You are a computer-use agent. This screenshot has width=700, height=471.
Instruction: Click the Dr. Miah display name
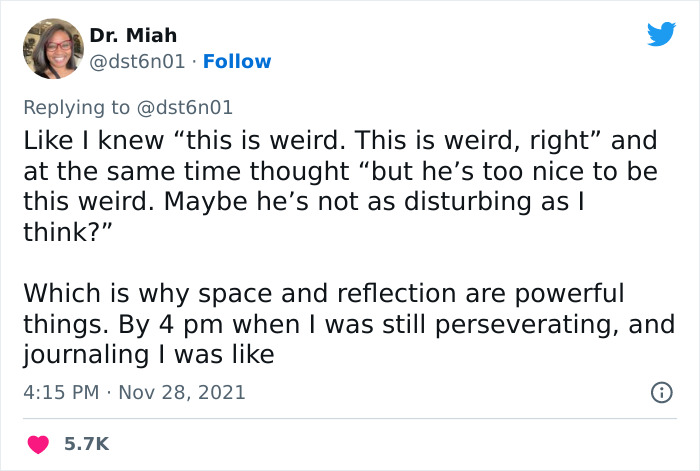[133, 36]
